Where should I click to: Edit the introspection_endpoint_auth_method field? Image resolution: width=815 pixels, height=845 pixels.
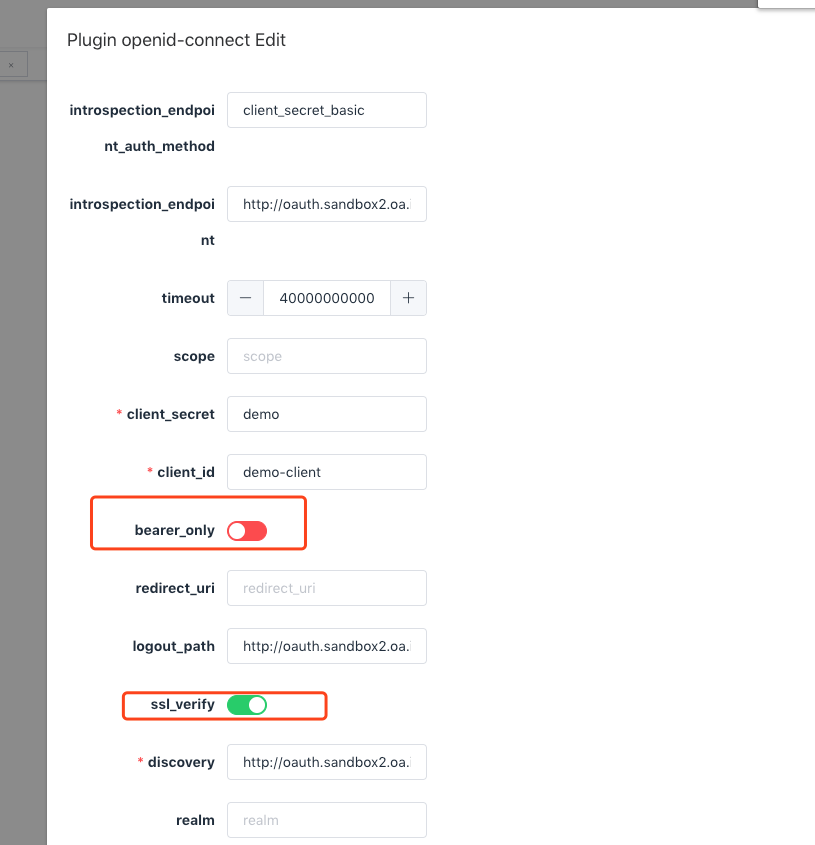point(326,110)
